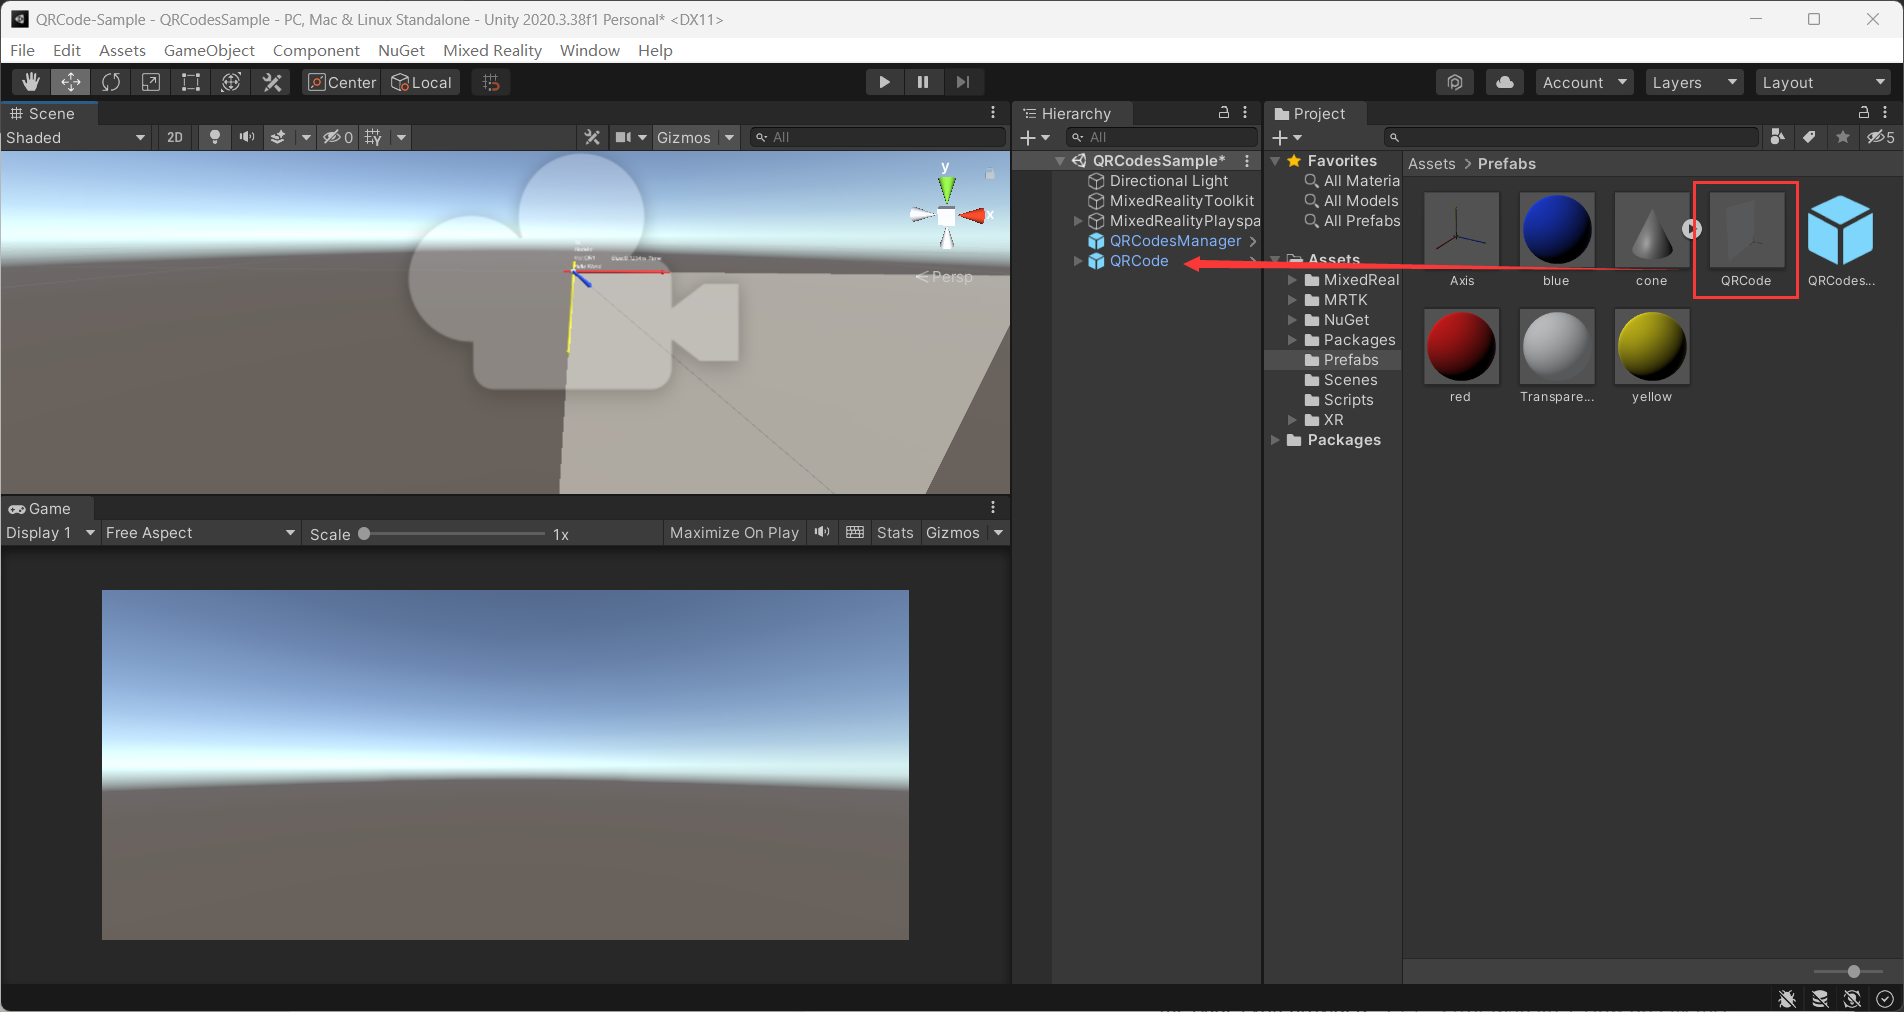The width and height of the screenshot is (1904, 1012).
Task: Select the Rect transform tool
Action: (x=191, y=82)
